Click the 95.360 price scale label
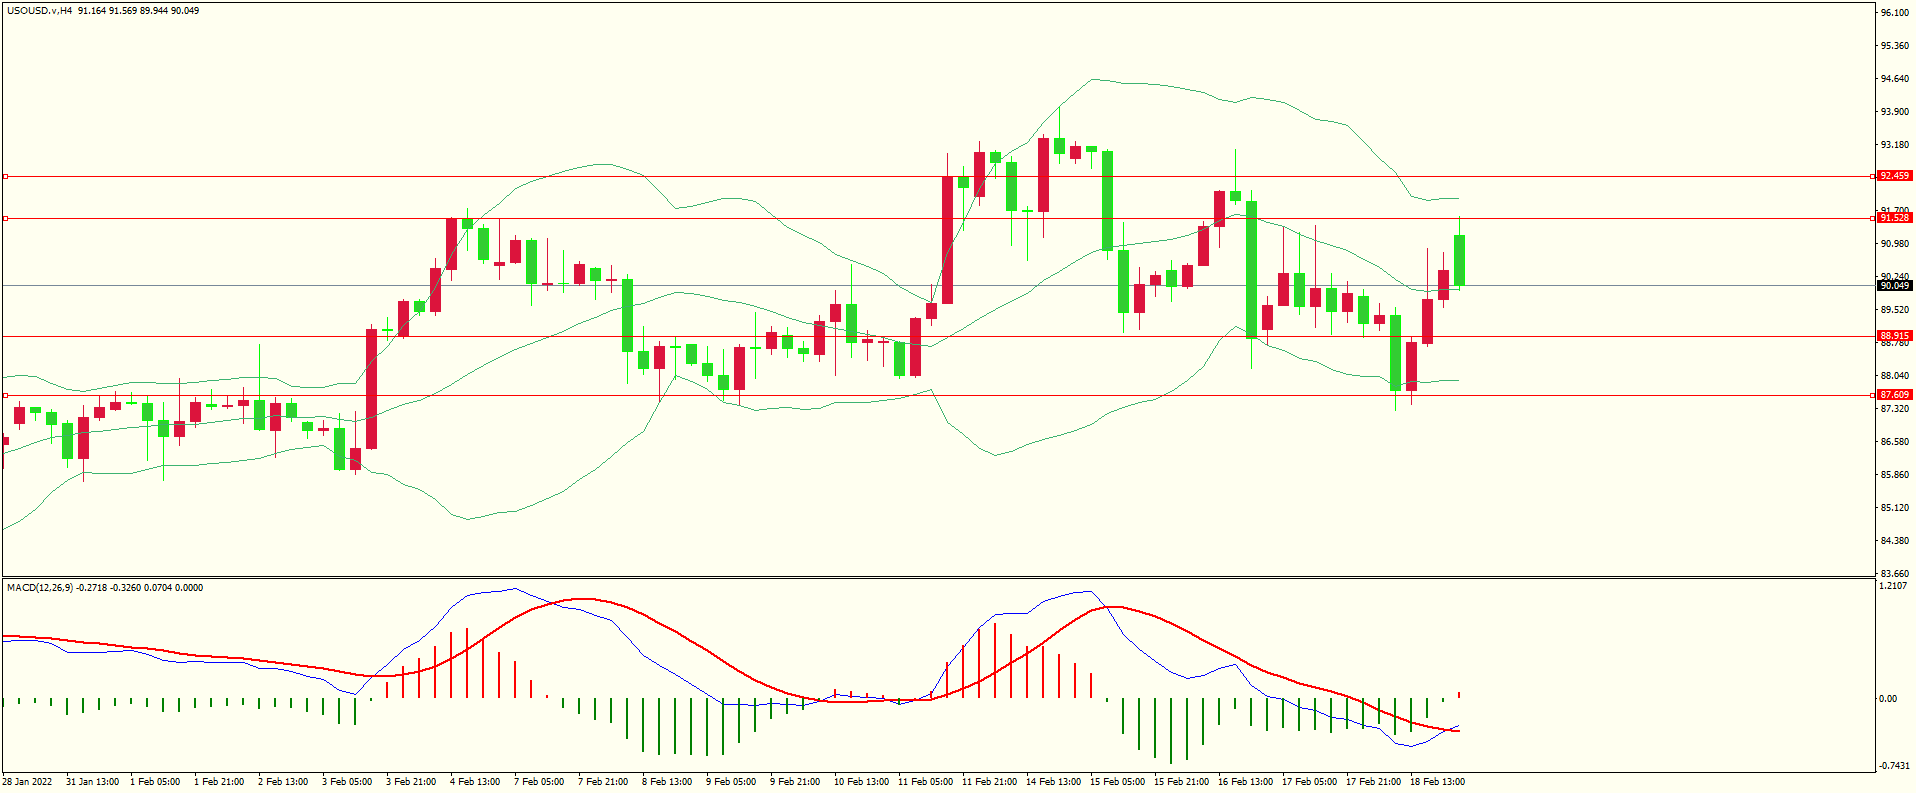Screen dimensions: 1916x793 tap(1894, 46)
